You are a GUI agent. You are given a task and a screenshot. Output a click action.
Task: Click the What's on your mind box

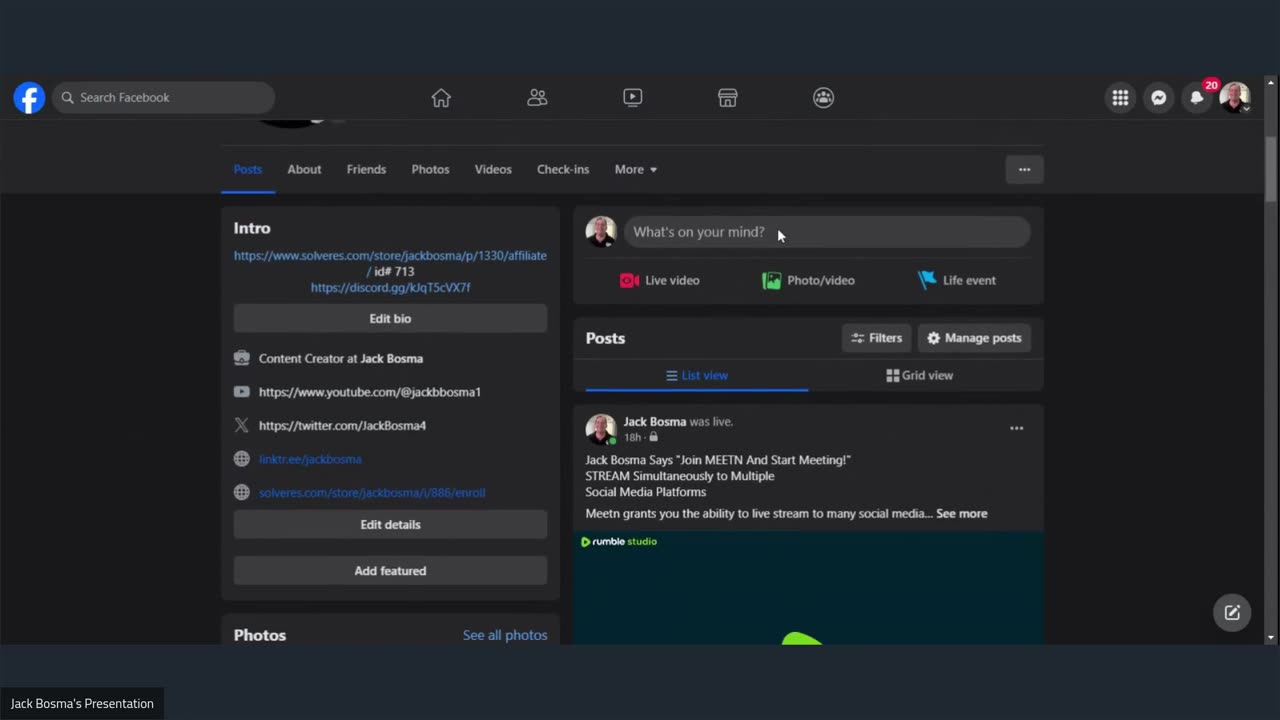827,232
